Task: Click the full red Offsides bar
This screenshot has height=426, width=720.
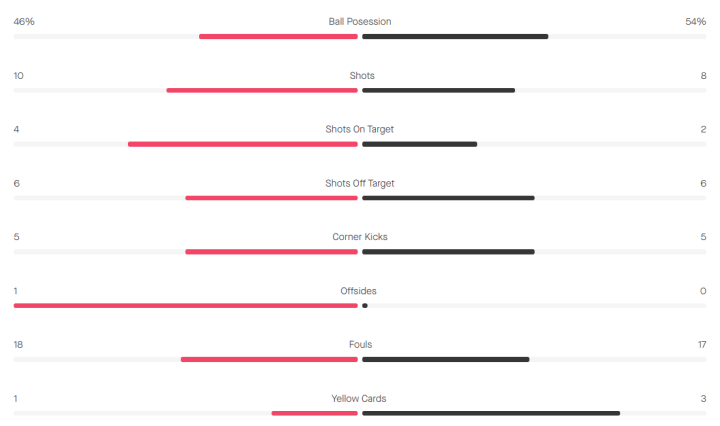Action: [185, 306]
